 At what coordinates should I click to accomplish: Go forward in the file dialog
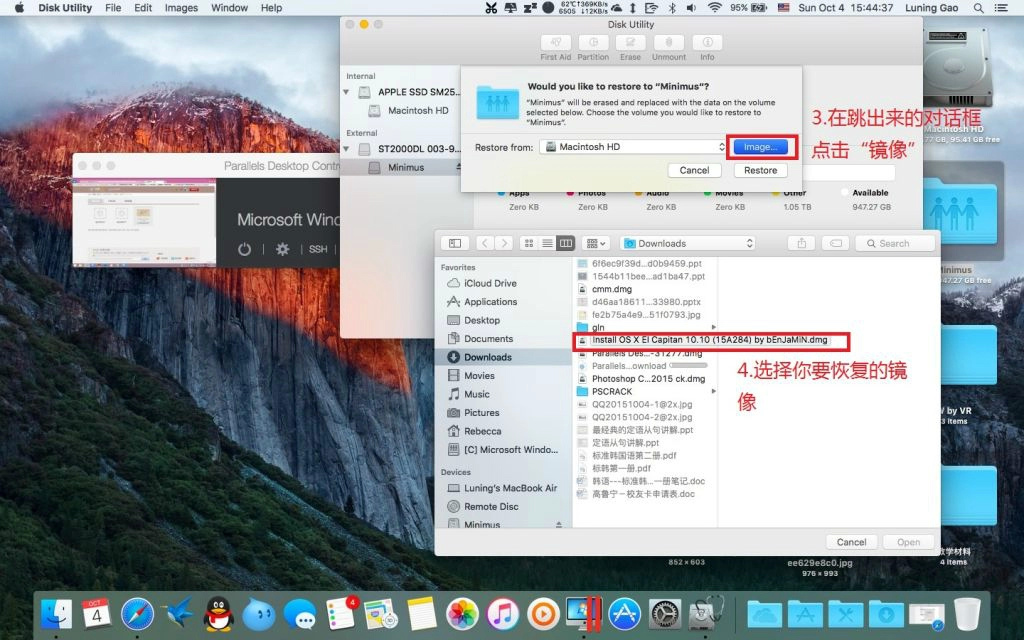(x=504, y=244)
